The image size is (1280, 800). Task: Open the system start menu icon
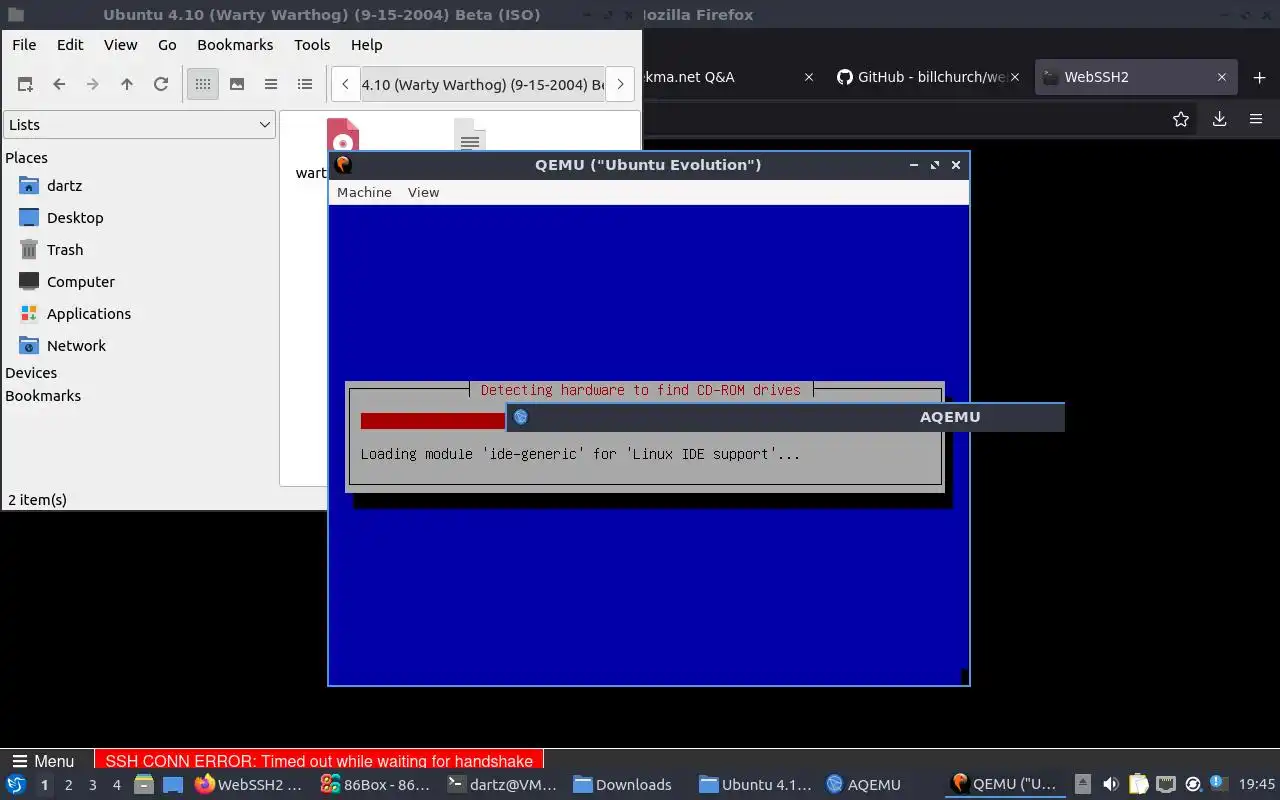pos(16,785)
